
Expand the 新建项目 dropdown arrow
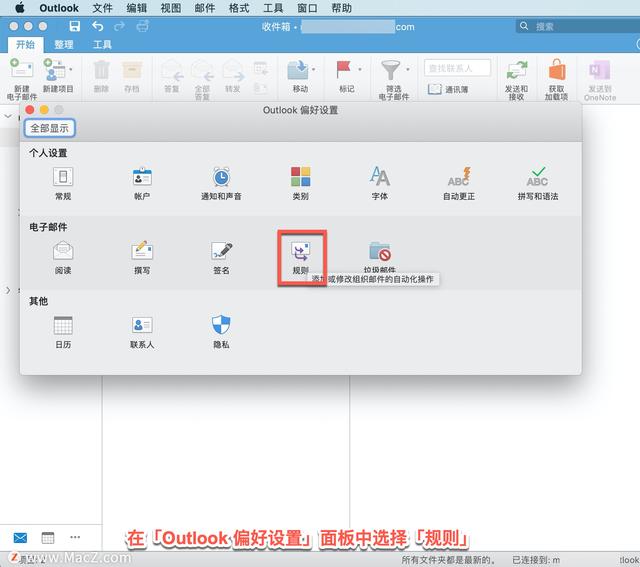click(x=71, y=69)
